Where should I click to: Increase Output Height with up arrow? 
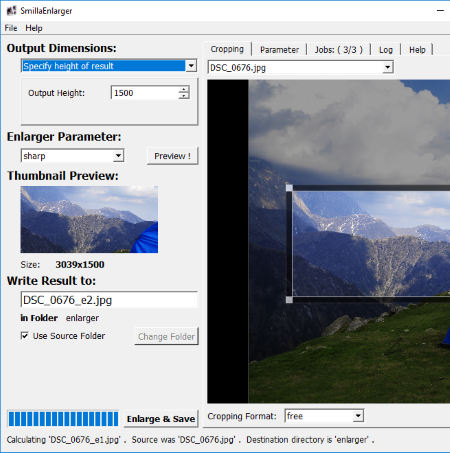[x=184, y=89]
